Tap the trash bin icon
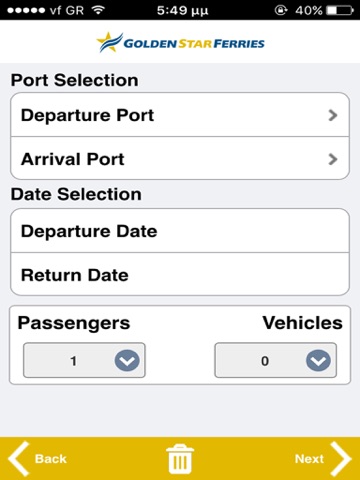The width and height of the screenshot is (360, 480). click(x=180, y=459)
